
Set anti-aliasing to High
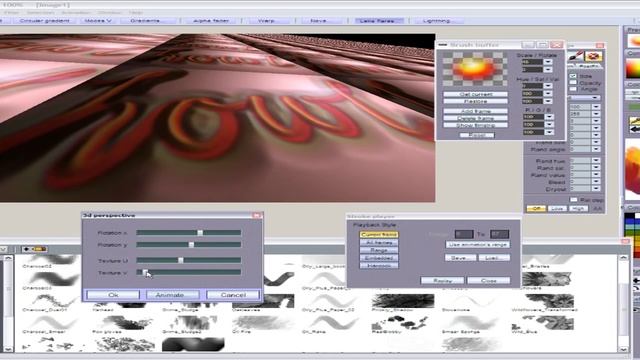[578, 209]
